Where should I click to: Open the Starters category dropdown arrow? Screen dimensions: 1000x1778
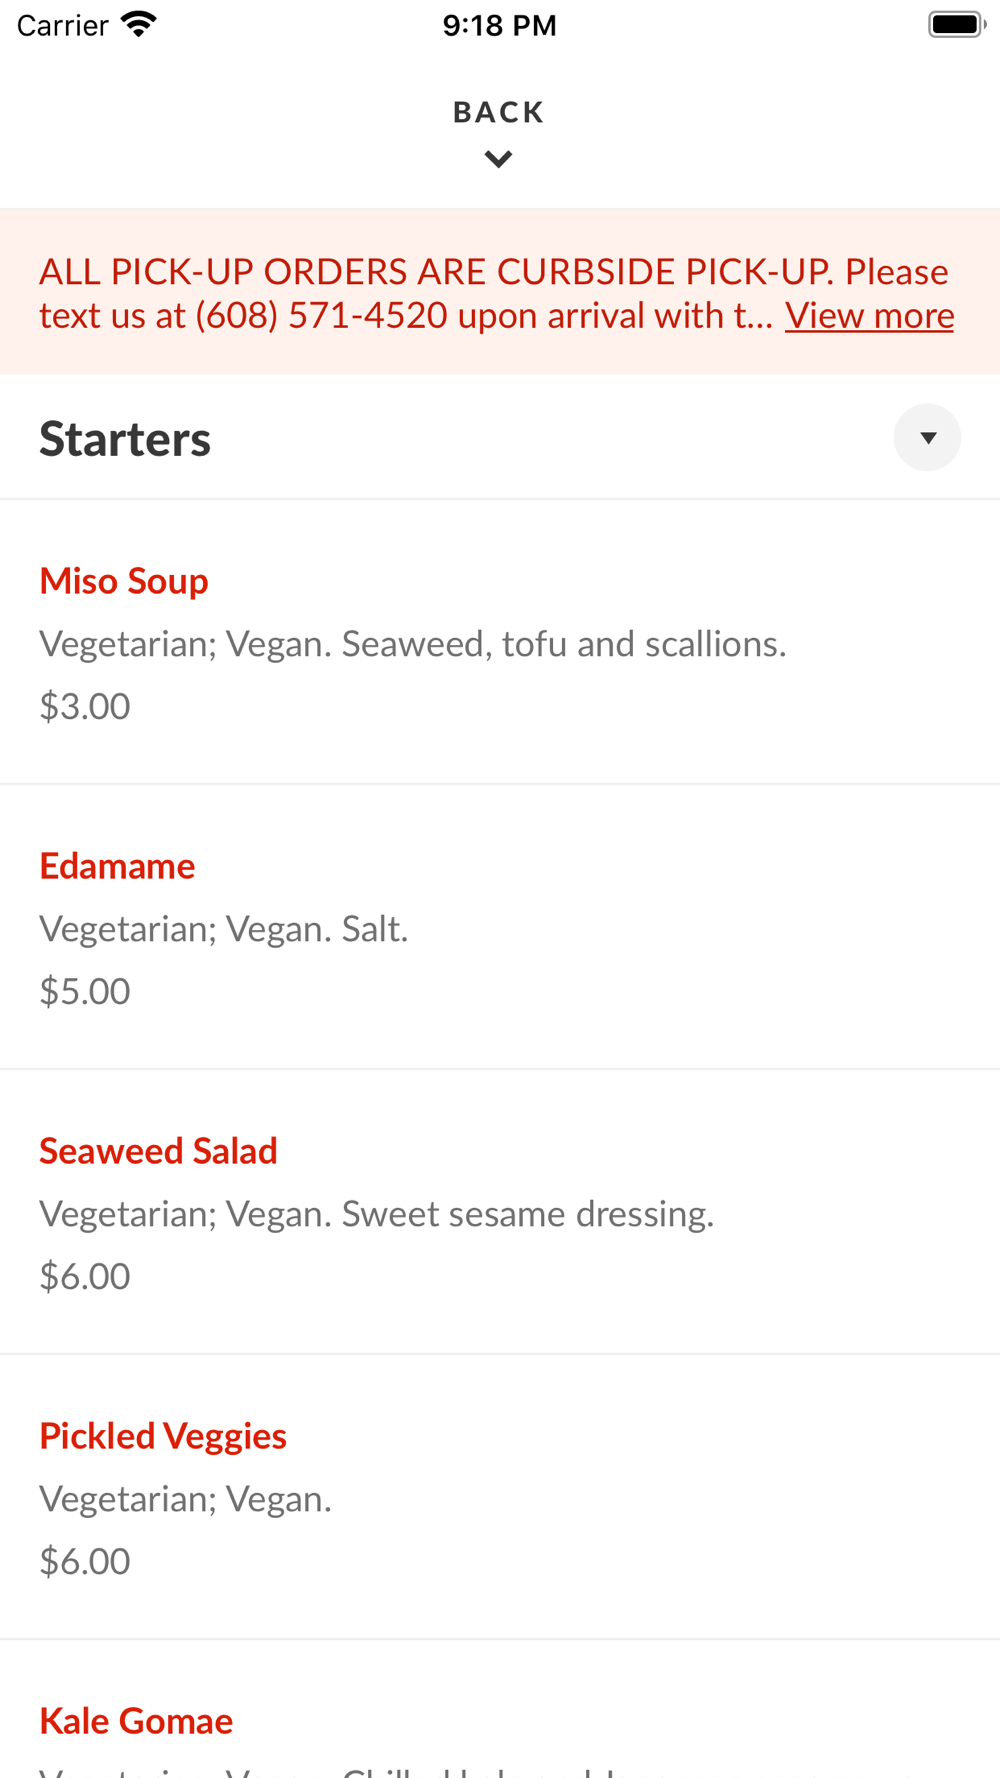pyautogui.click(x=927, y=438)
